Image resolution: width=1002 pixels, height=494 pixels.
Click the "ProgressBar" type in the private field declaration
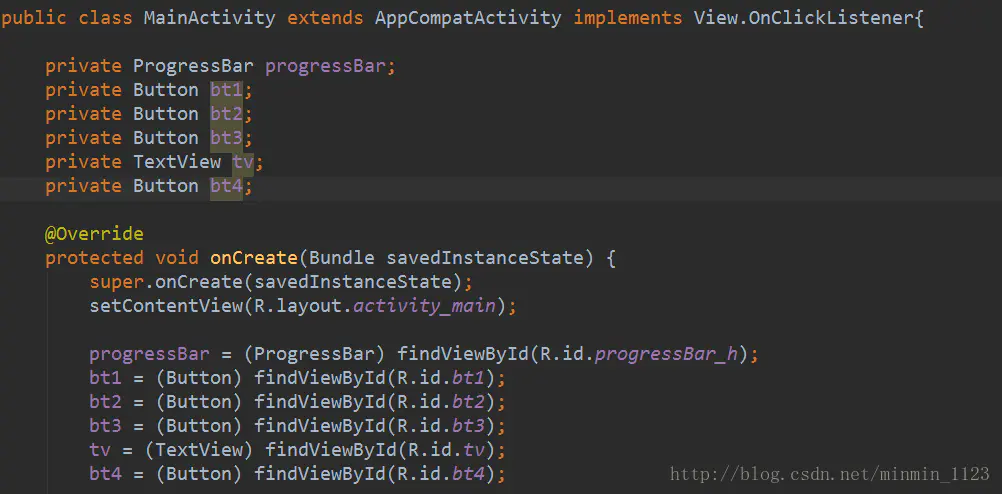click(193, 66)
